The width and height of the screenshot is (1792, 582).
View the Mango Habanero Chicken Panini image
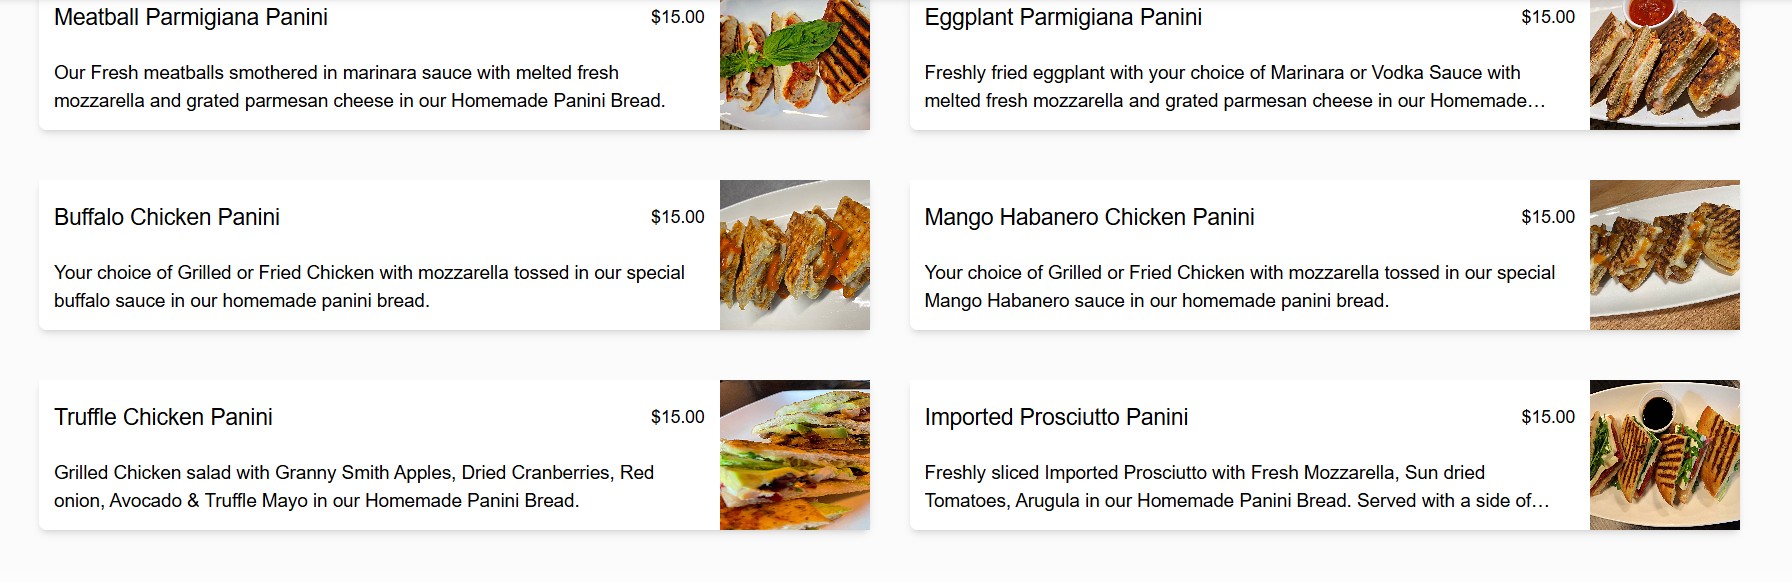1666,255
